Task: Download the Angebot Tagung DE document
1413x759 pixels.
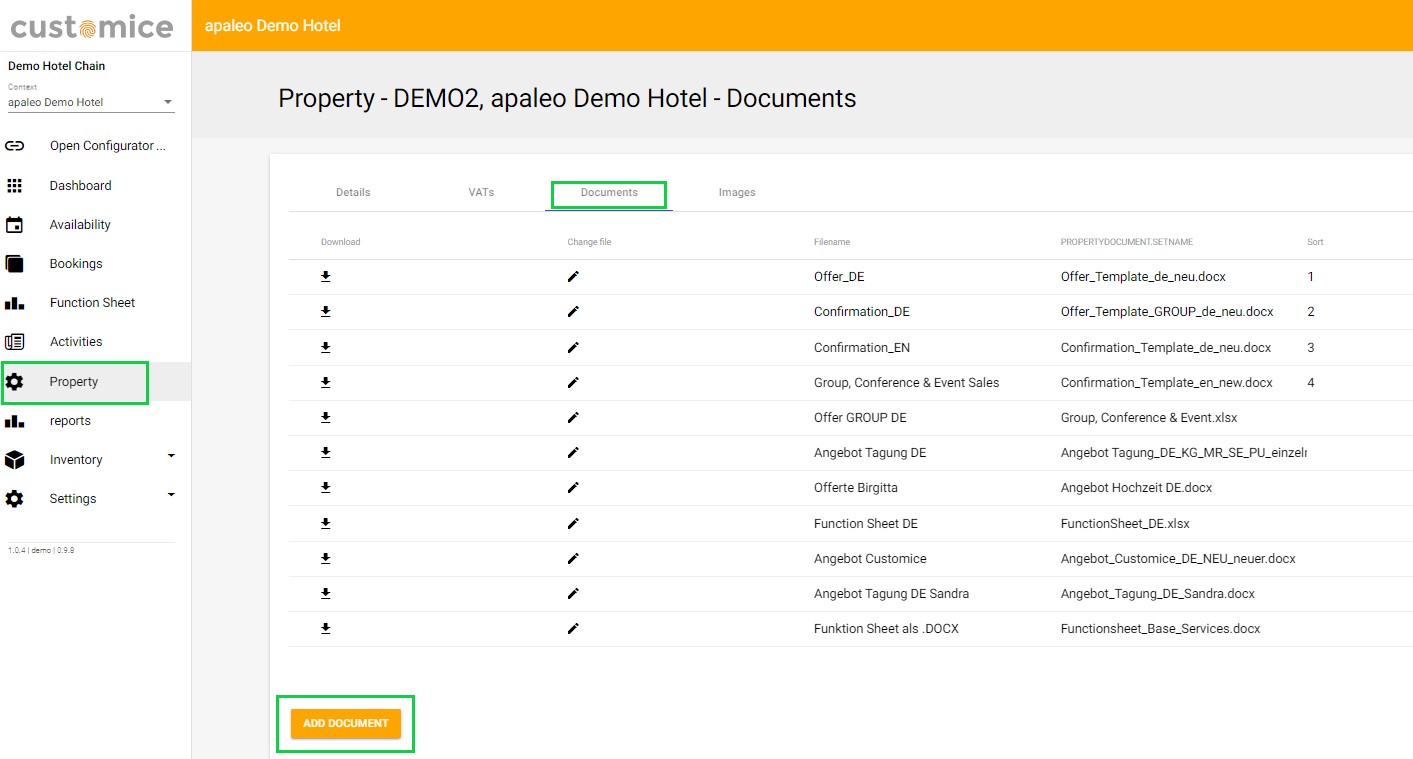Action: click(x=326, y=452)
